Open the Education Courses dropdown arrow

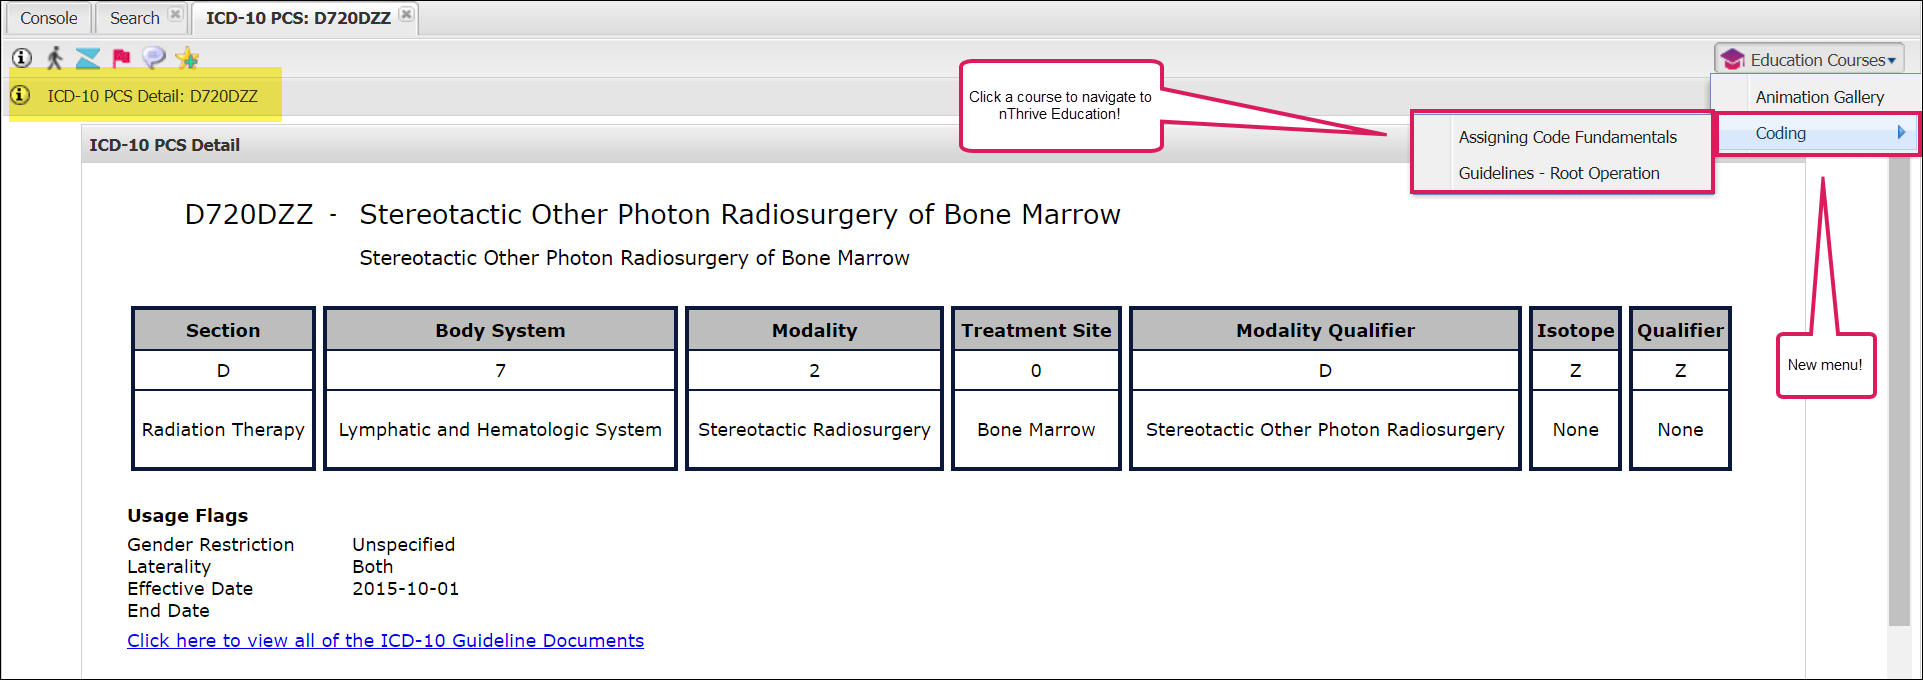point(1892,61)
